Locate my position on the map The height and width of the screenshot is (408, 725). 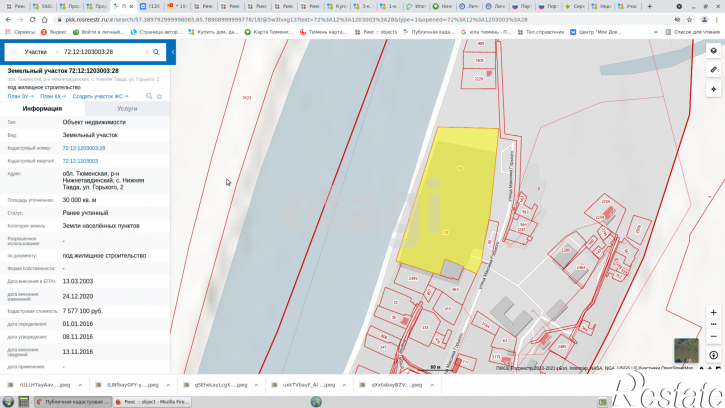(713, 355)
